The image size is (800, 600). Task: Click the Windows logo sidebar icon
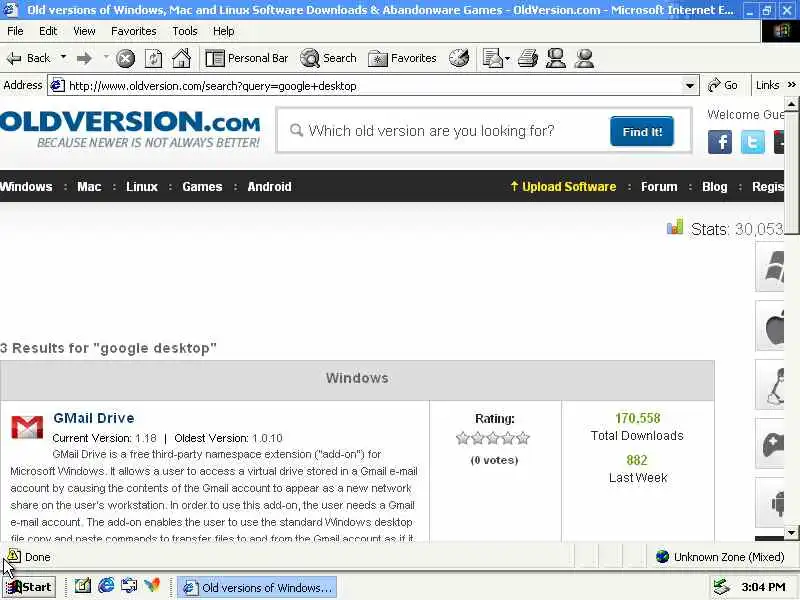click(x=770, y=267)
